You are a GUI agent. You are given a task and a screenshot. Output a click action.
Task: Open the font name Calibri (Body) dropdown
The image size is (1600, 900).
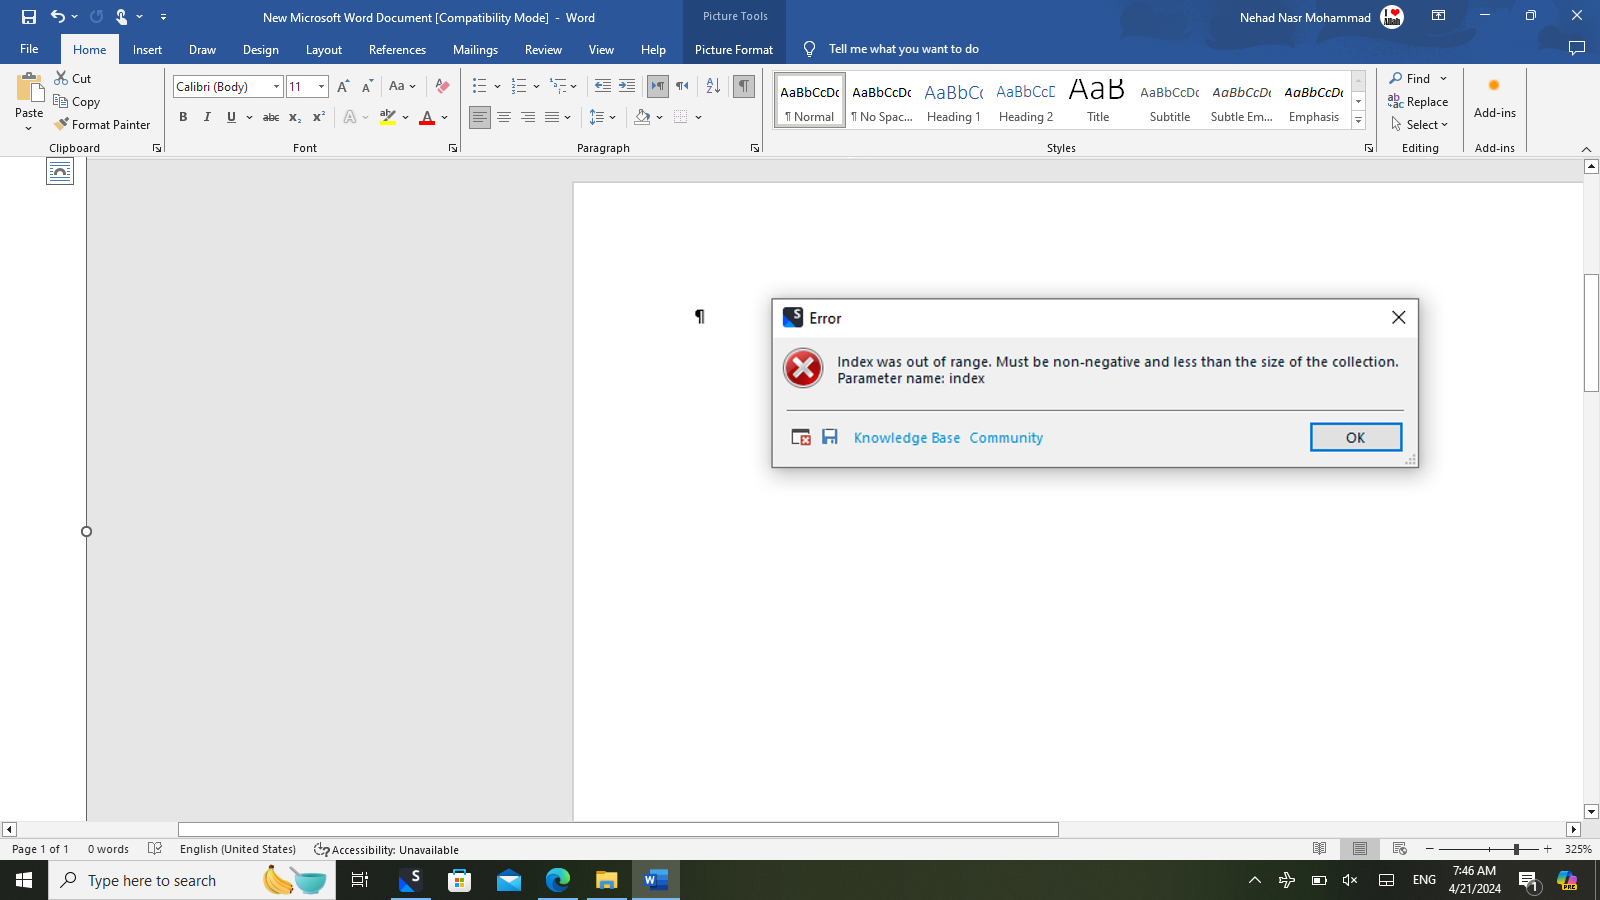pos(277,87)
